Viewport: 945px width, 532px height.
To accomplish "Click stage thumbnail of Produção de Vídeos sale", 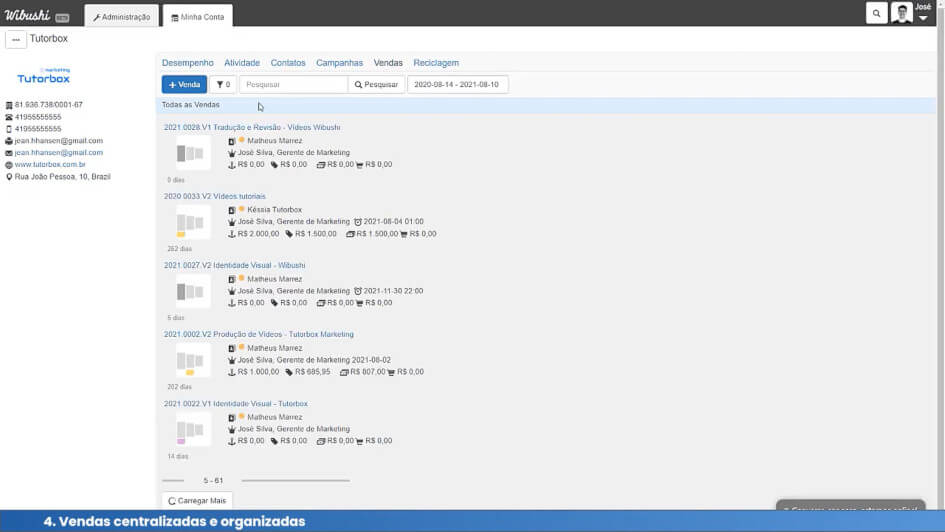I will [193, 360].
